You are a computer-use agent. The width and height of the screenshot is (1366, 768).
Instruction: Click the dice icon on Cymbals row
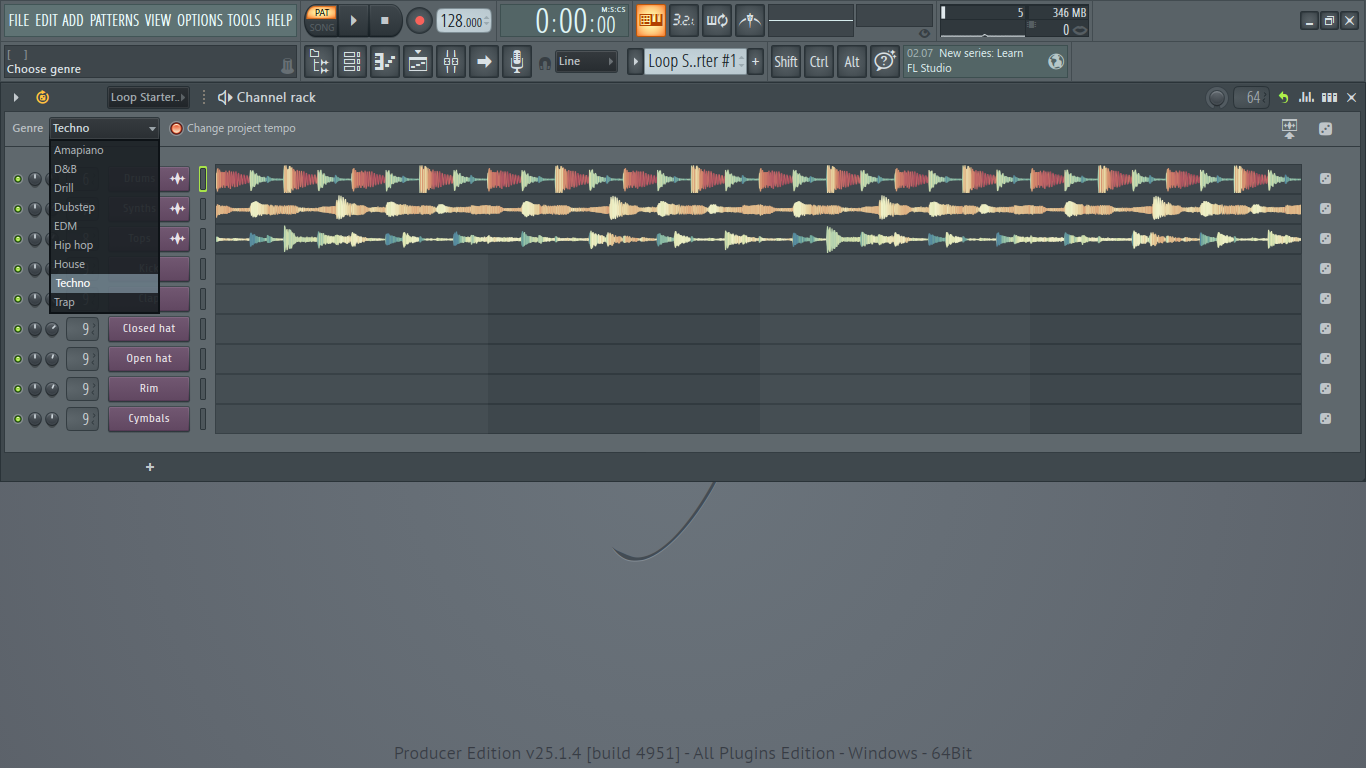pyautogui.click(x=1325, y=419)
